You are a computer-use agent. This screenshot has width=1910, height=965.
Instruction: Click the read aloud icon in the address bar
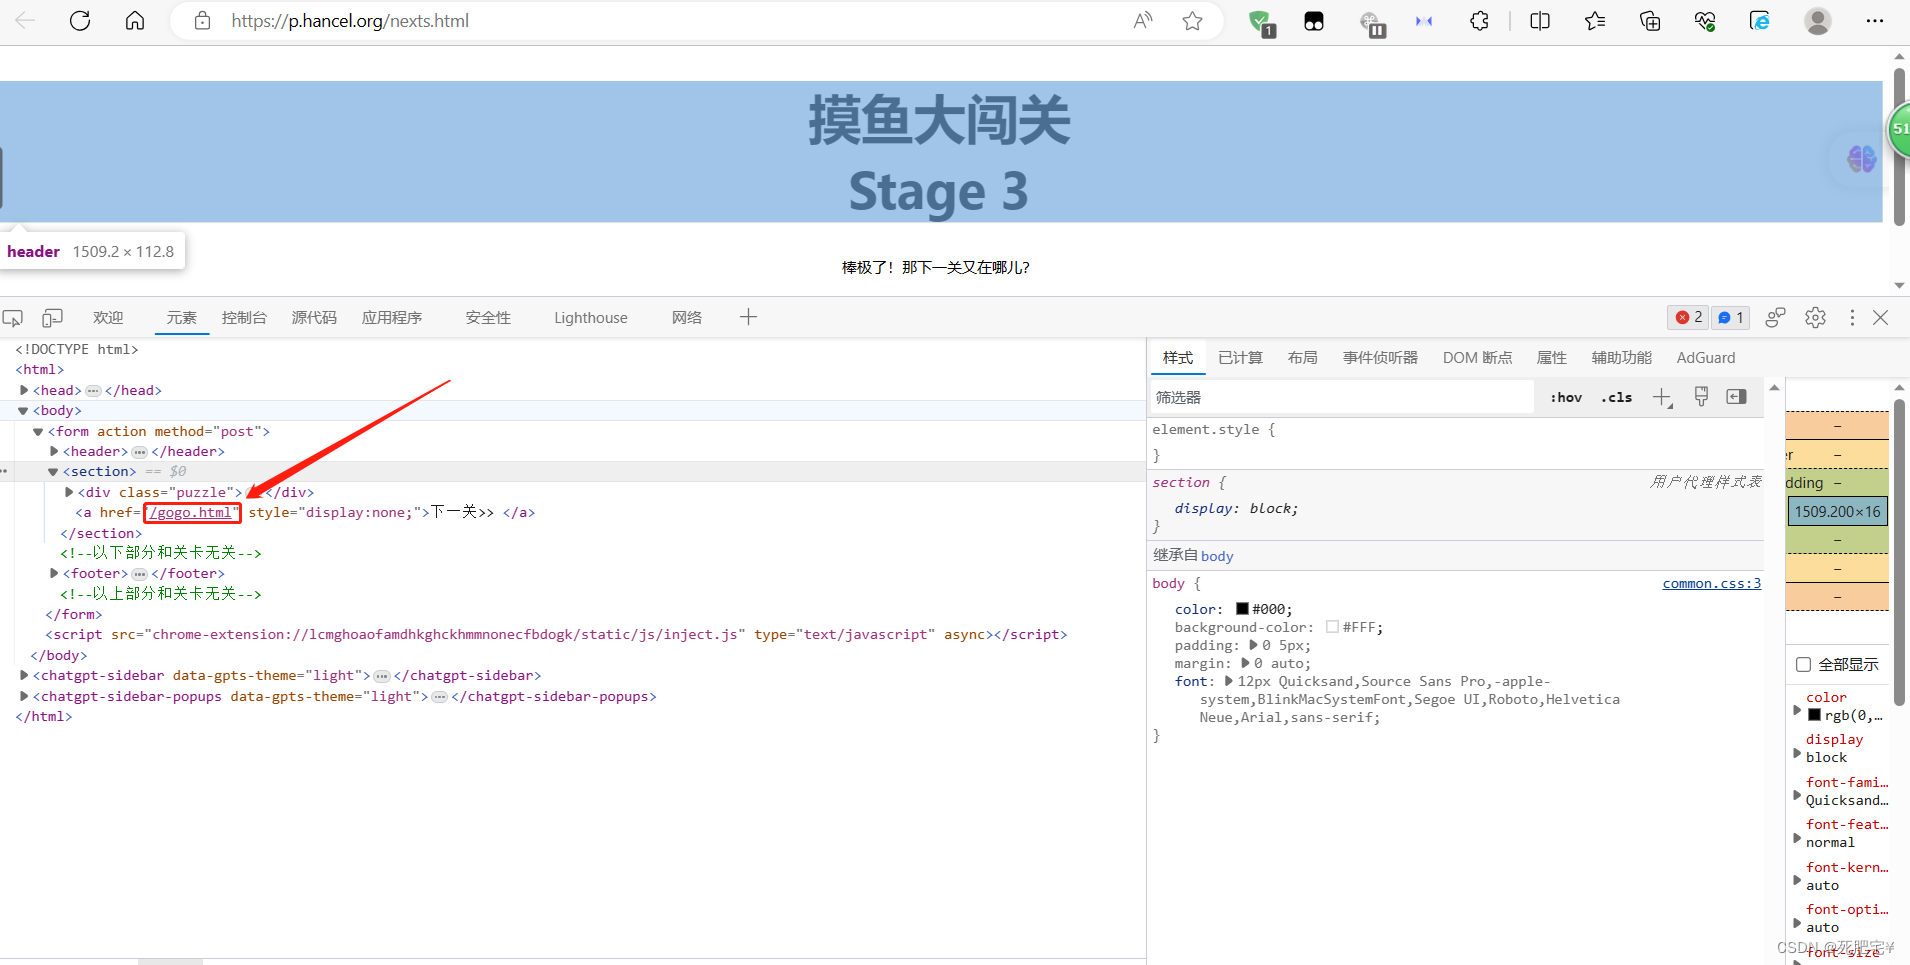pyautogui.click(x=1143, y=21)
